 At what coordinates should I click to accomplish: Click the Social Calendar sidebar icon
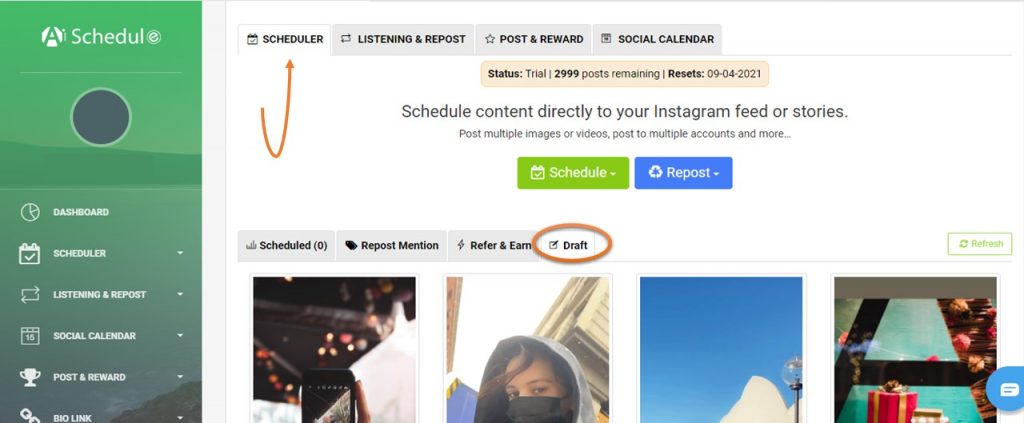pyautogui.click(x=30, y=336)
